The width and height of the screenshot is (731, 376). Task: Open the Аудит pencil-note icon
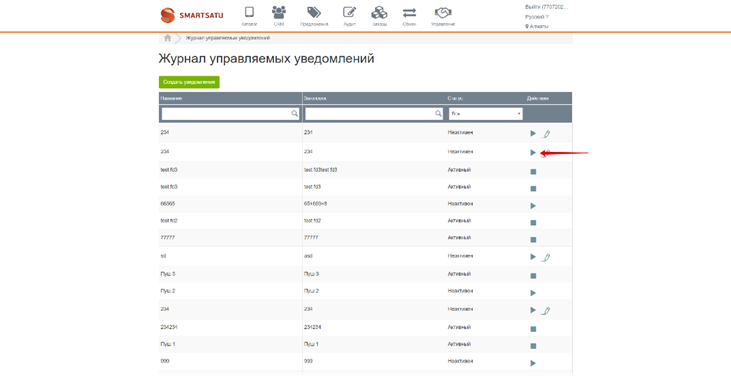(350, 12)
